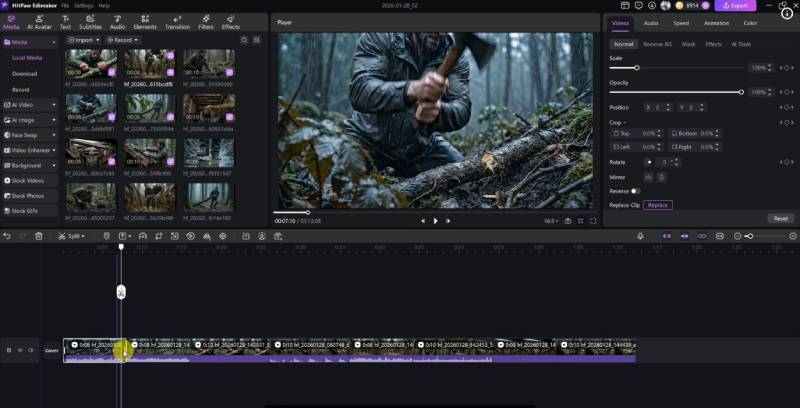Screen dimensions: 800x408
Task: Open the feedback message icon in title bar
Action: pos(639,6)
